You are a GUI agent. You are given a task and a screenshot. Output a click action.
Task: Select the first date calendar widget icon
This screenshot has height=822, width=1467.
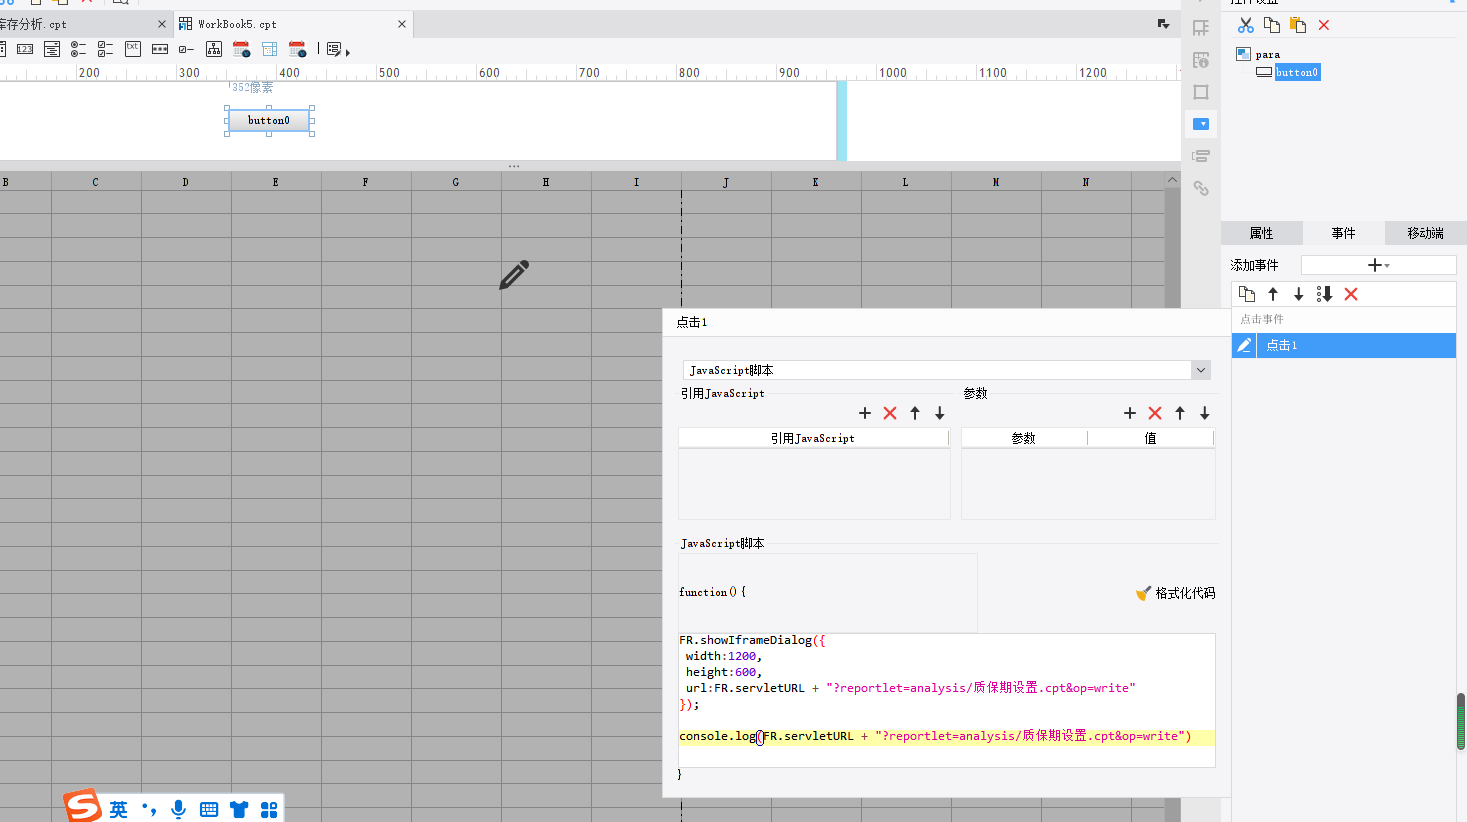click(241, 49)
